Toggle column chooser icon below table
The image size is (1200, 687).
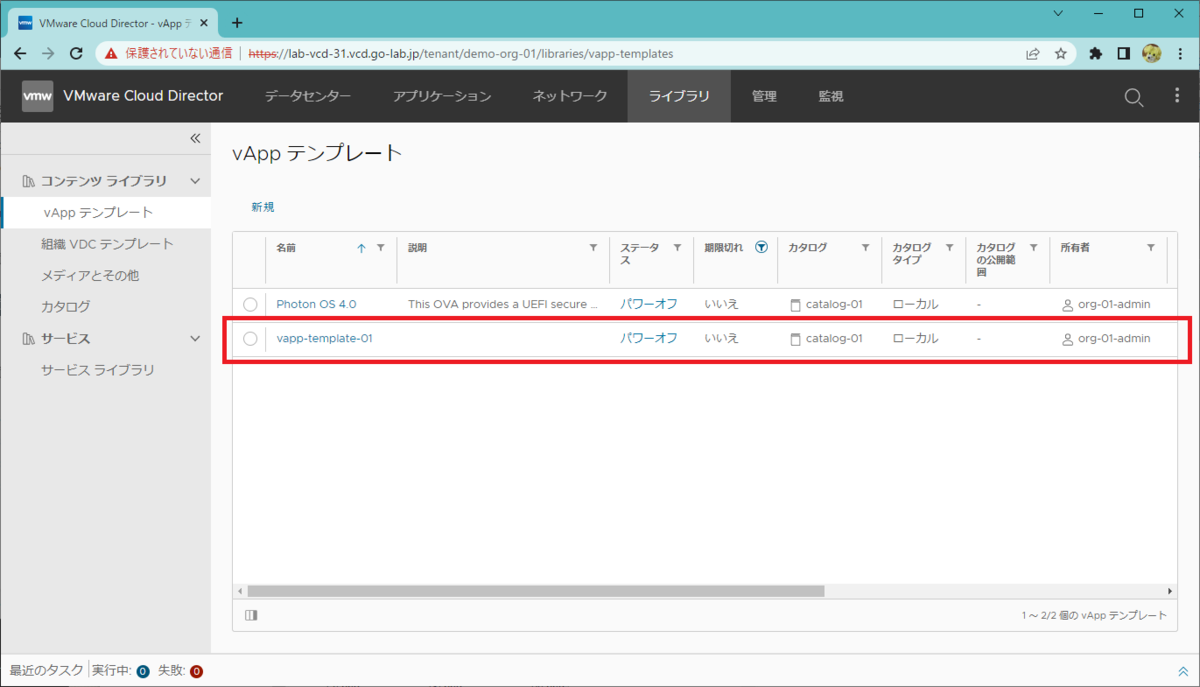tap(250, 615)
